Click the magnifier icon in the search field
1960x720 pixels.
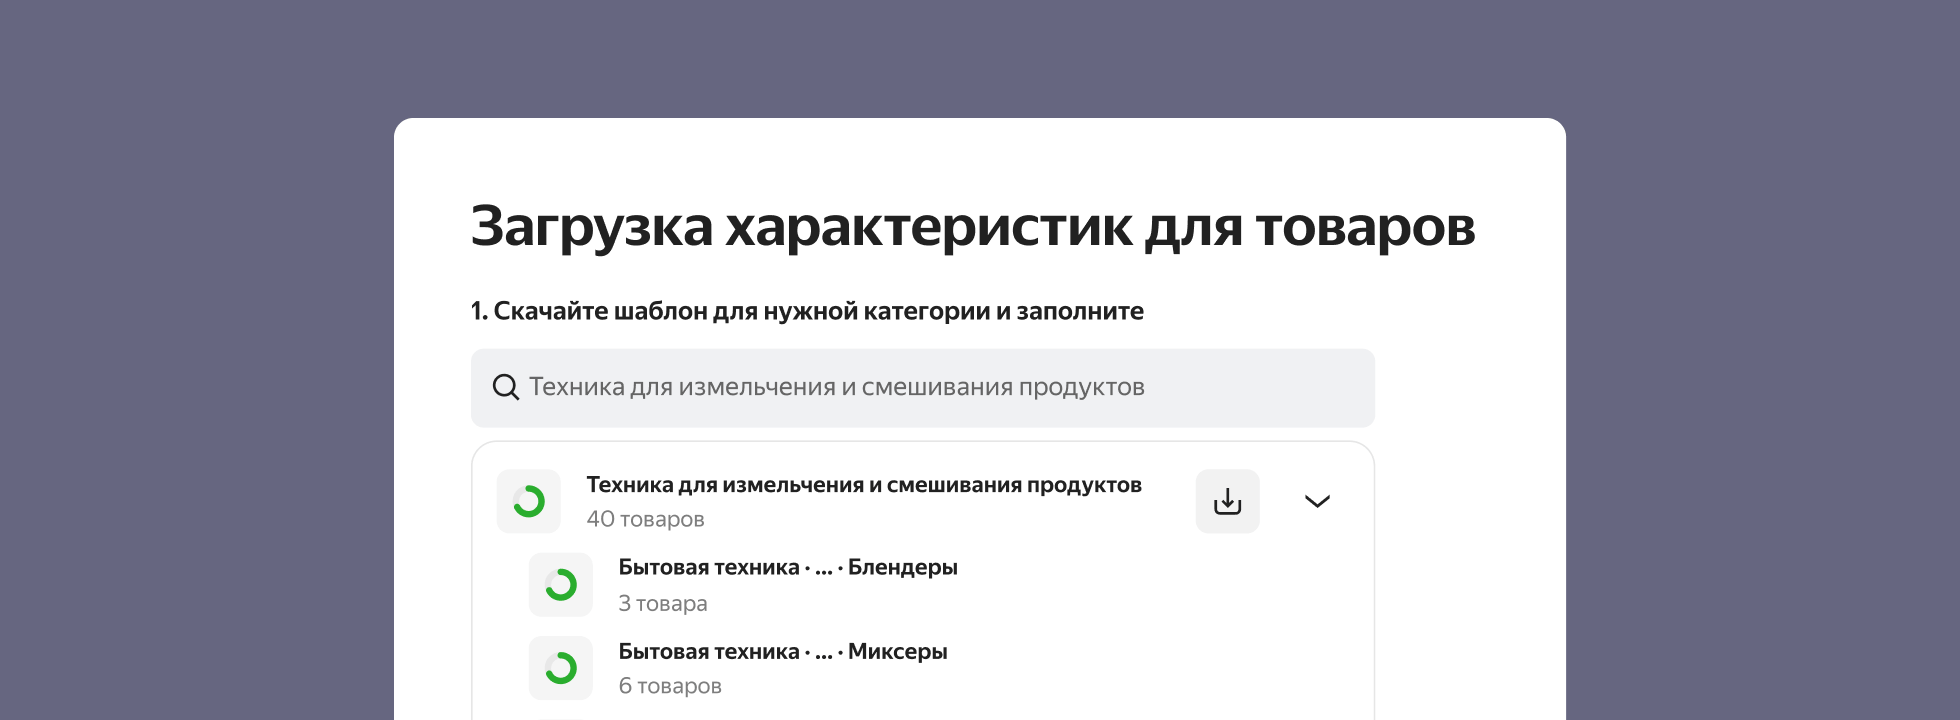click(x=506, y=388)
